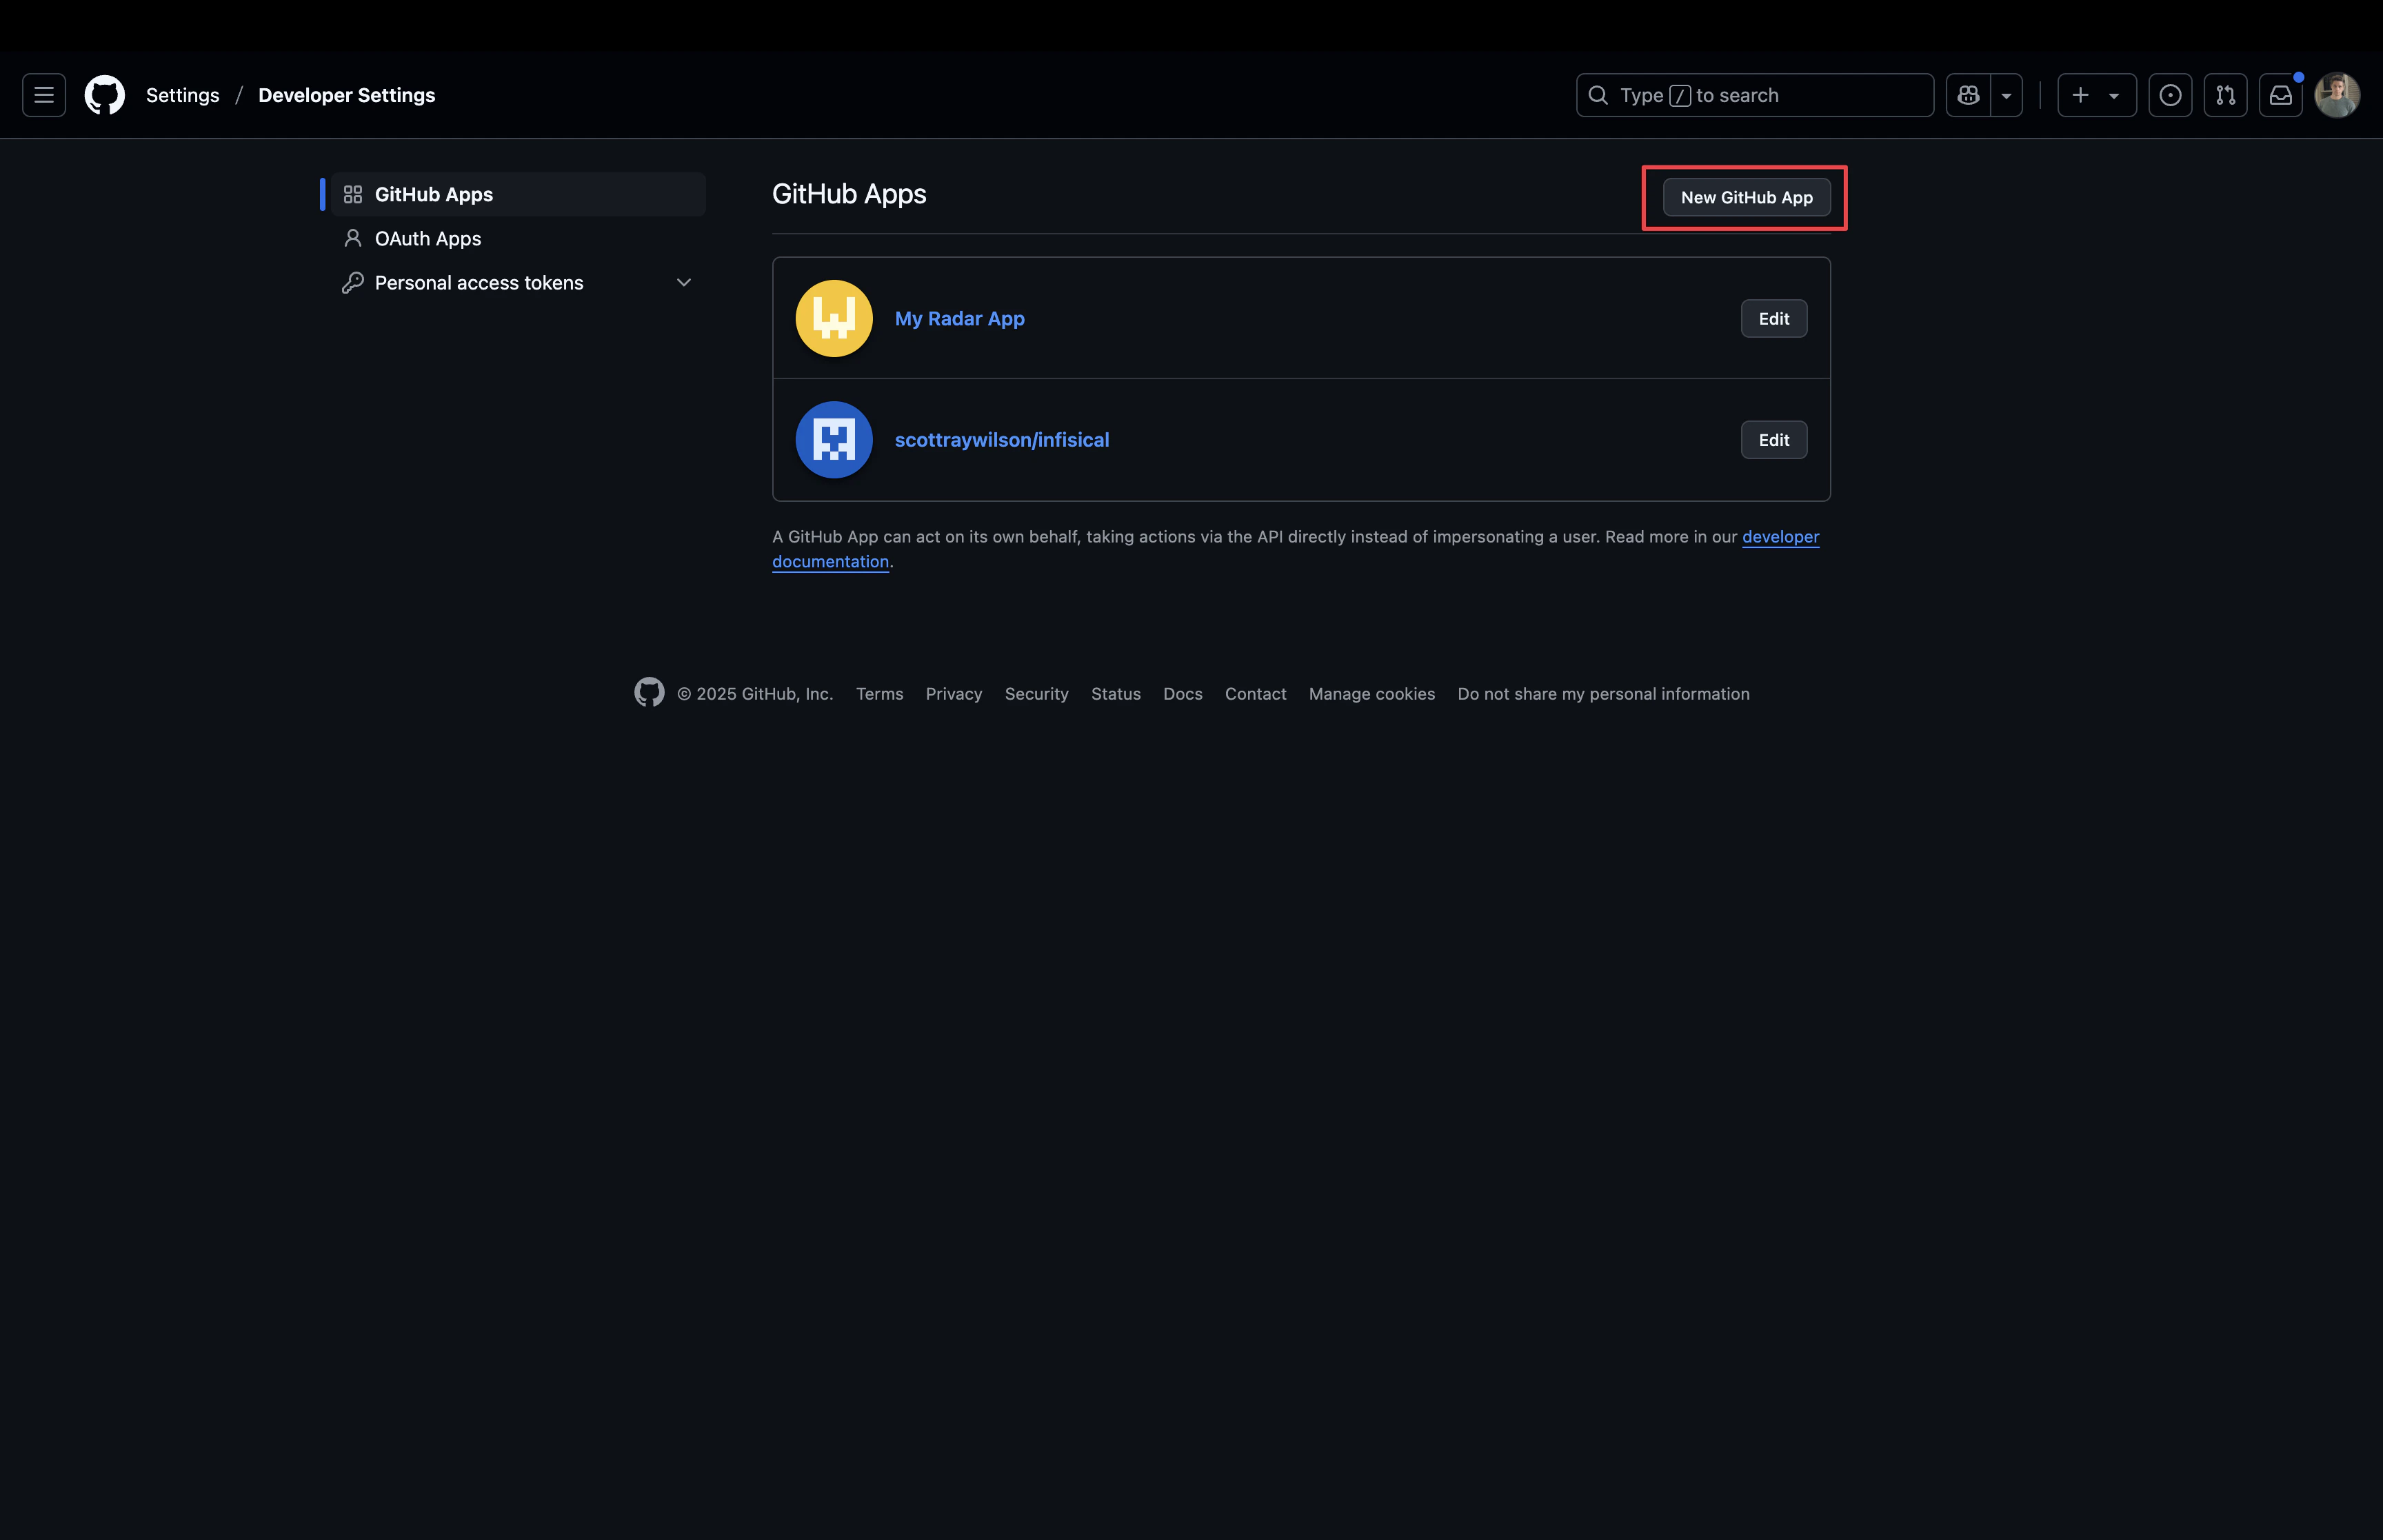Expand the Personal access tokens chevron
The width and height of the screenshot is (2383, 1540).
click(684, 283)
